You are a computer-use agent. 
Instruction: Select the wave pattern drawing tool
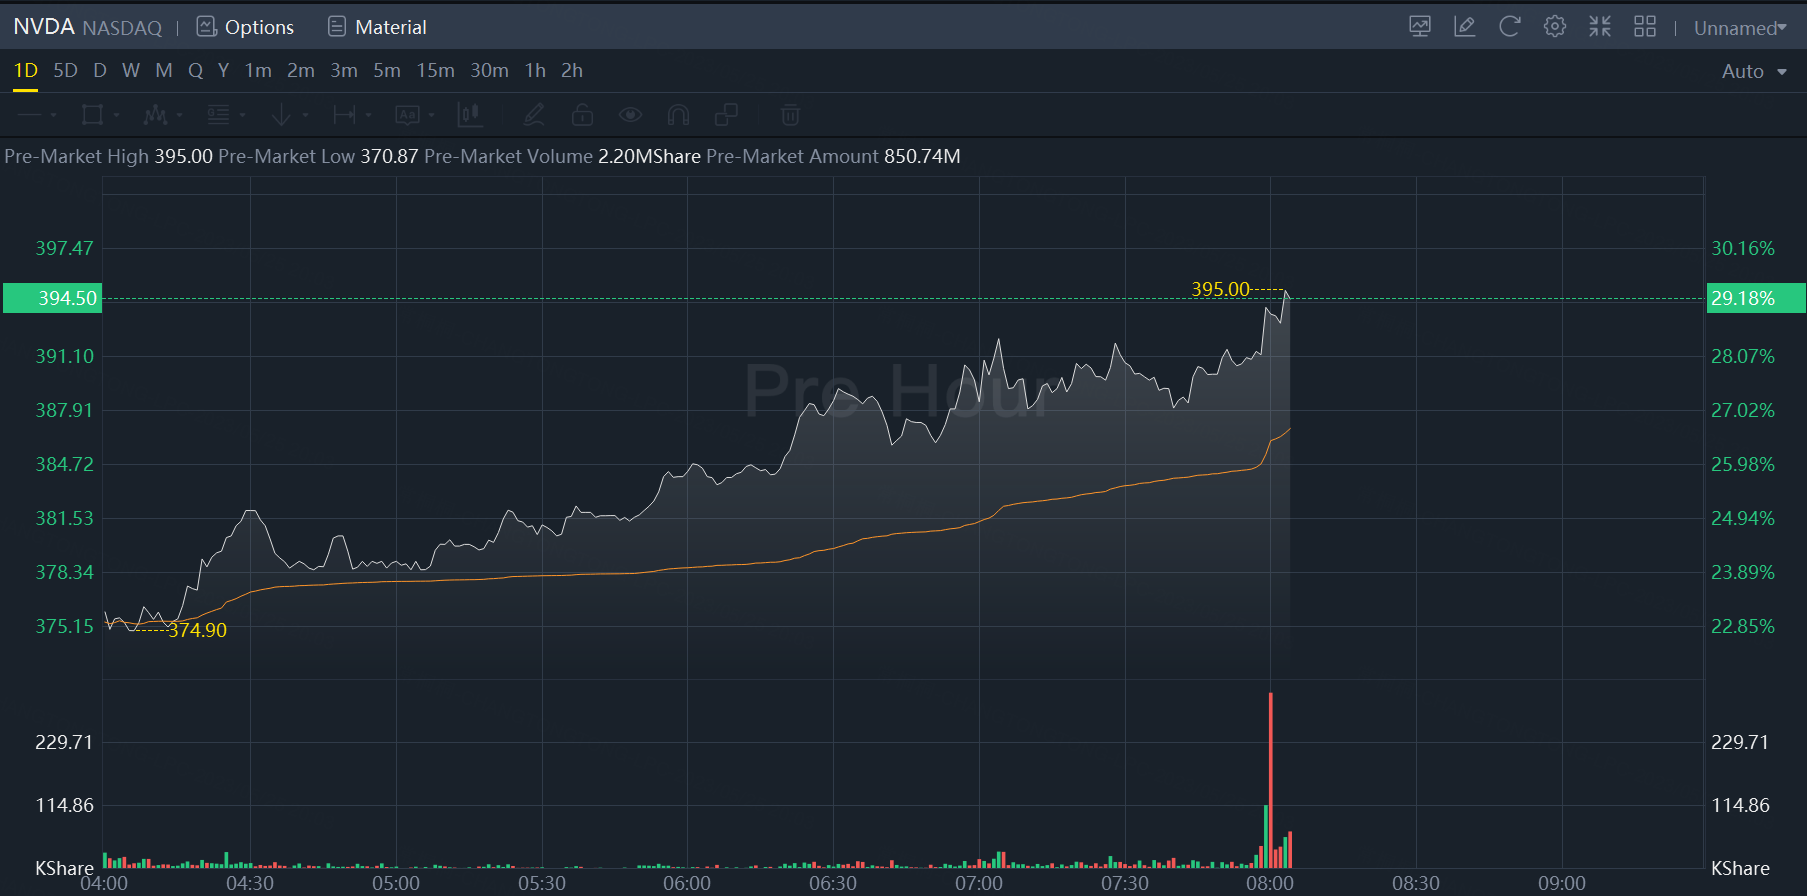point(155,115)
